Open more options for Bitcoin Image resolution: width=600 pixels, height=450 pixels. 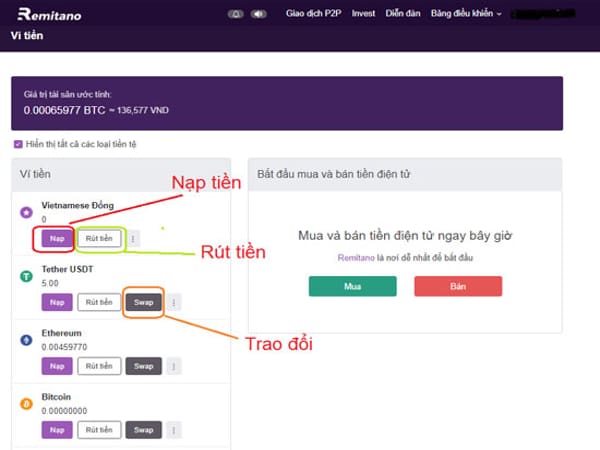(x=174, y=430)
